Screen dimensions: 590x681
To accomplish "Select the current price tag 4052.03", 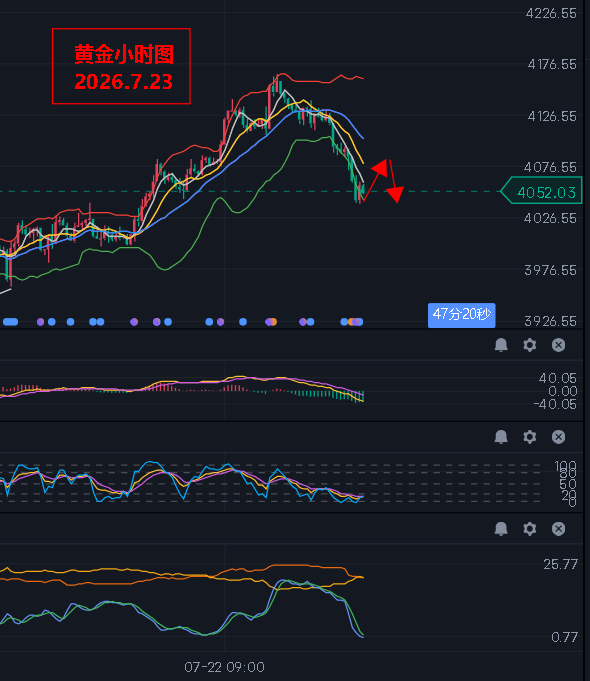I will tap(541, 192).
